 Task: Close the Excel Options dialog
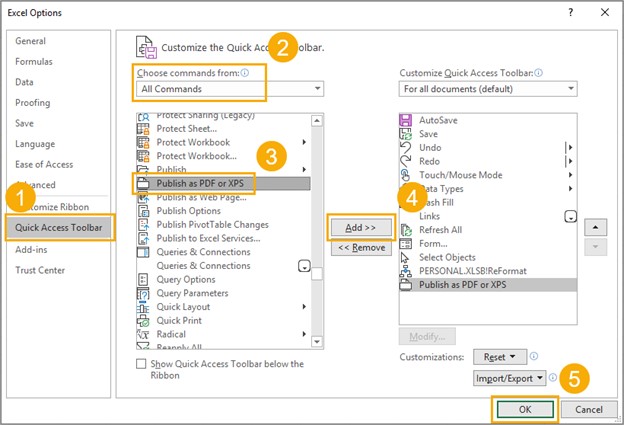(x=605, y=12)
